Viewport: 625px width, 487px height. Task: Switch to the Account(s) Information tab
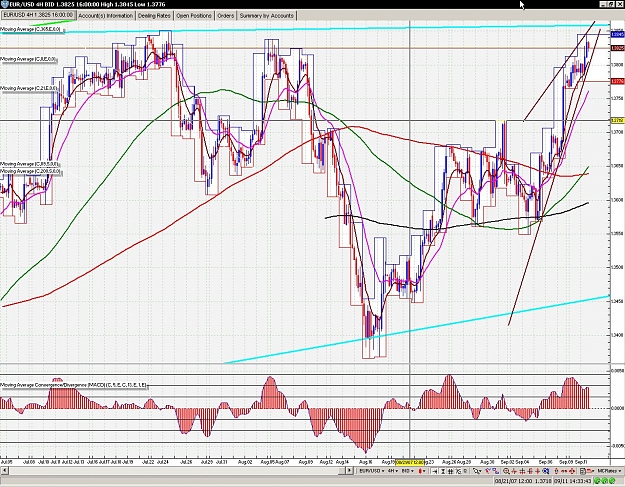[105, 16]
